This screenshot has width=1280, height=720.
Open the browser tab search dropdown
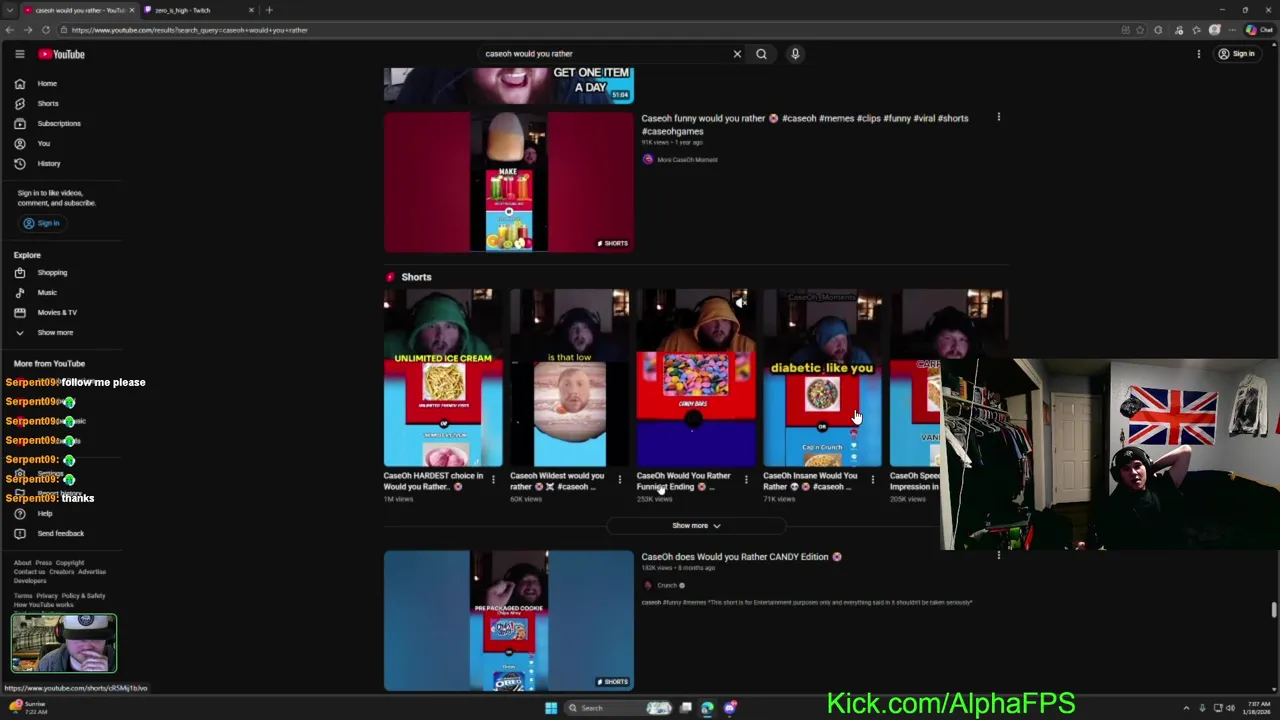9,10
